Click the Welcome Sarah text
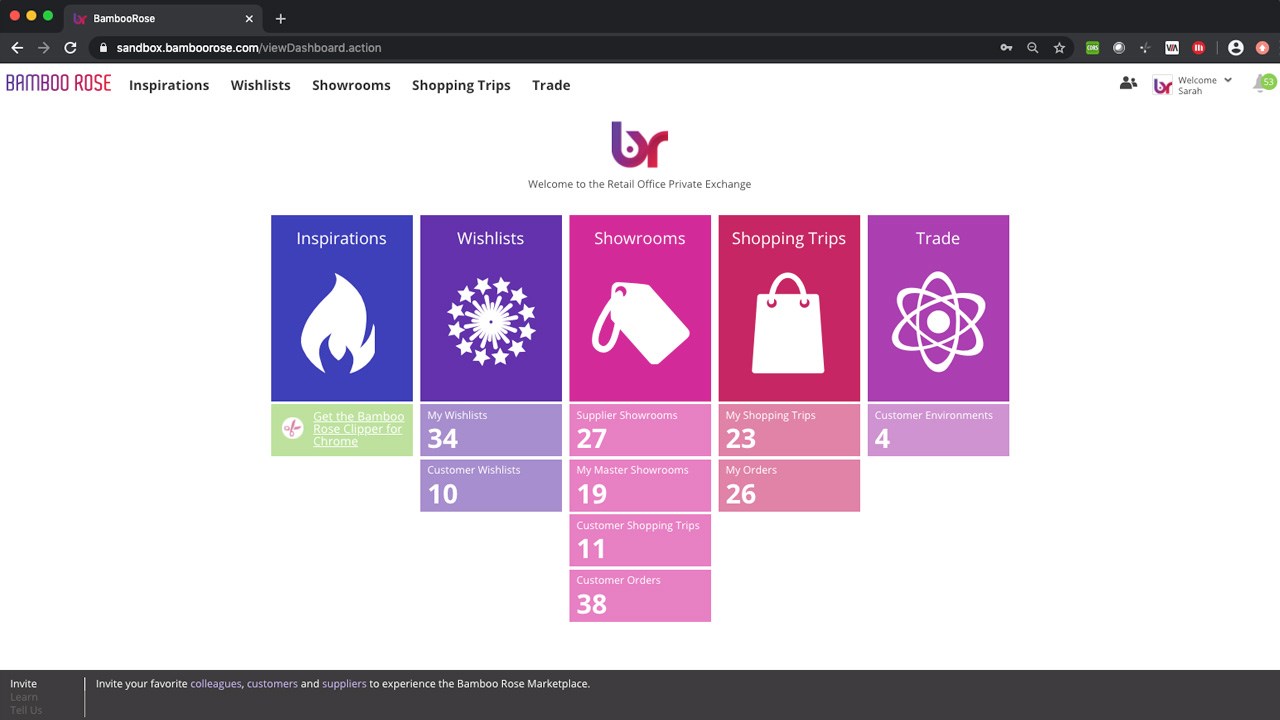This screenshot has height=720, width=1280. [x=1197, y=85]
